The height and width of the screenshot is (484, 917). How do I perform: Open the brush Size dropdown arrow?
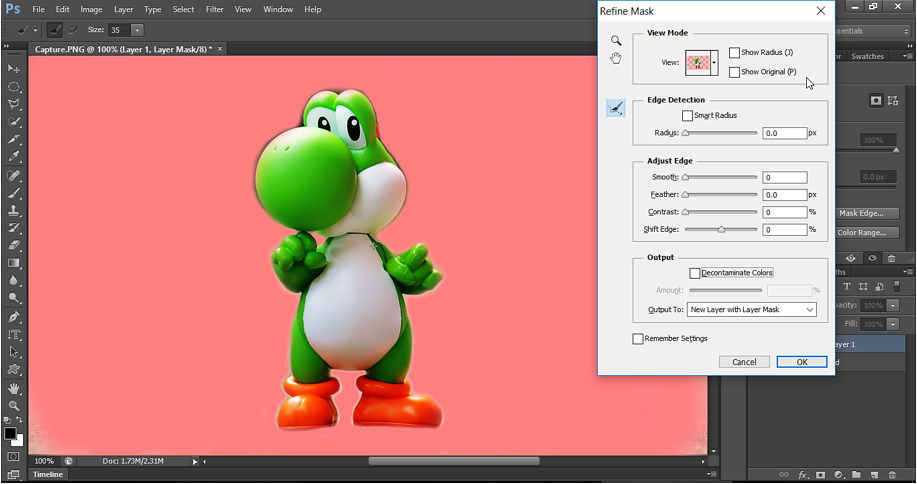[x=137, y=30]
